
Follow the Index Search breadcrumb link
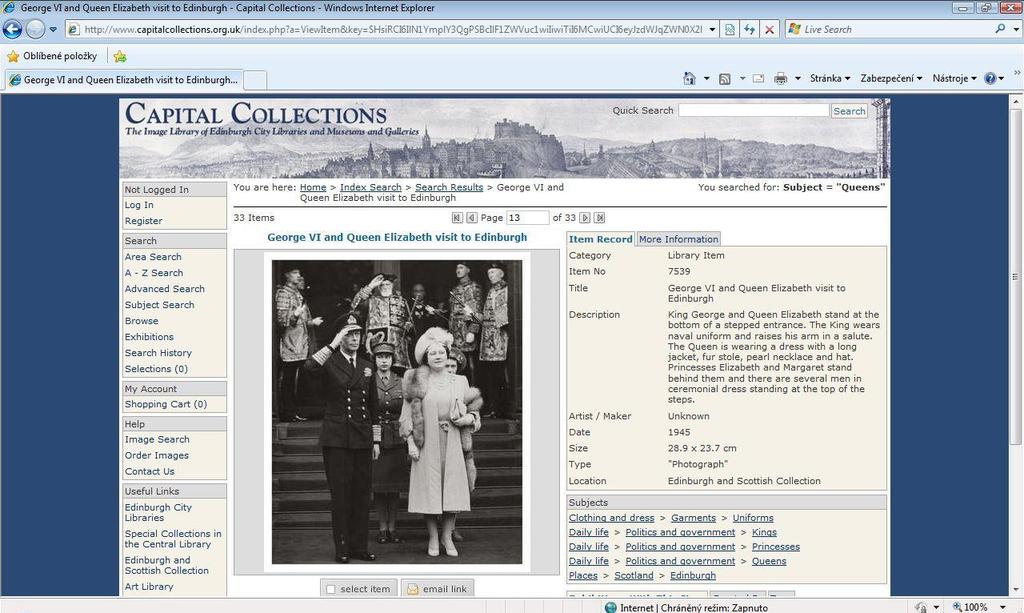click(x=370, y=187)
